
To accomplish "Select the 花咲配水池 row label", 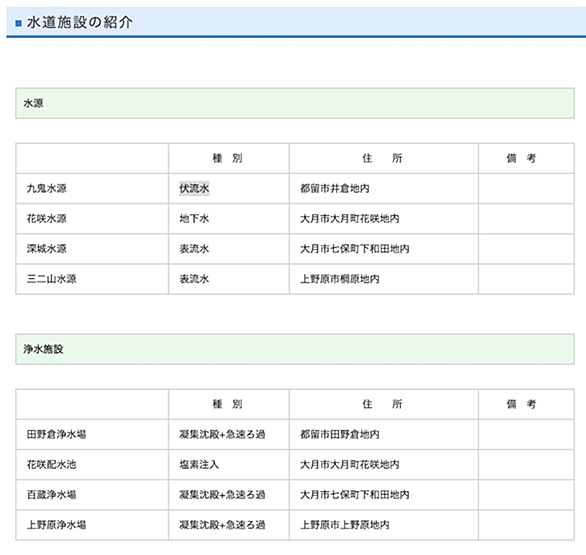I will 52,465.
